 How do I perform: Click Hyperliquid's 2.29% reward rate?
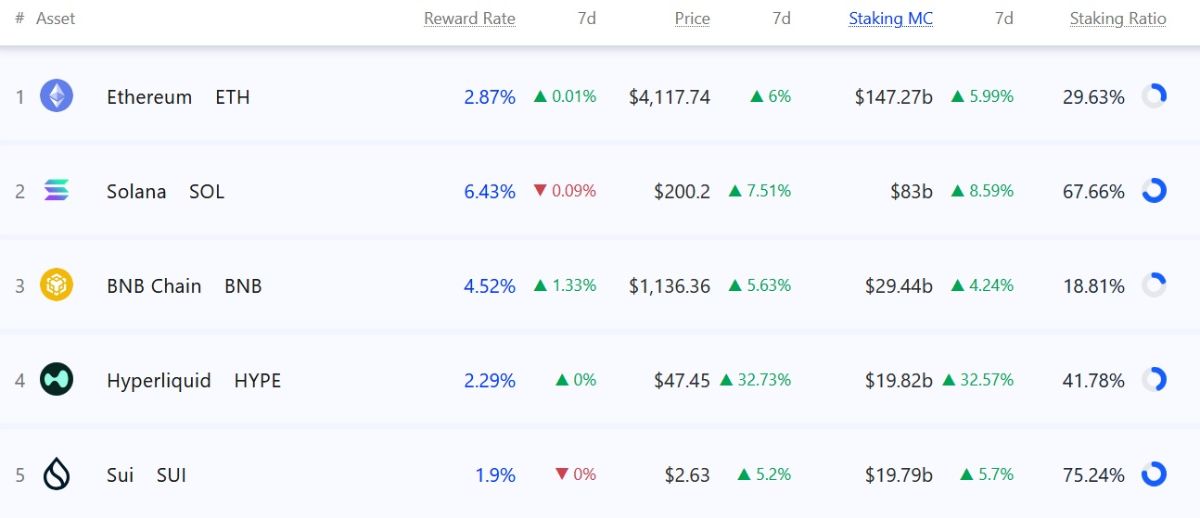490,380
